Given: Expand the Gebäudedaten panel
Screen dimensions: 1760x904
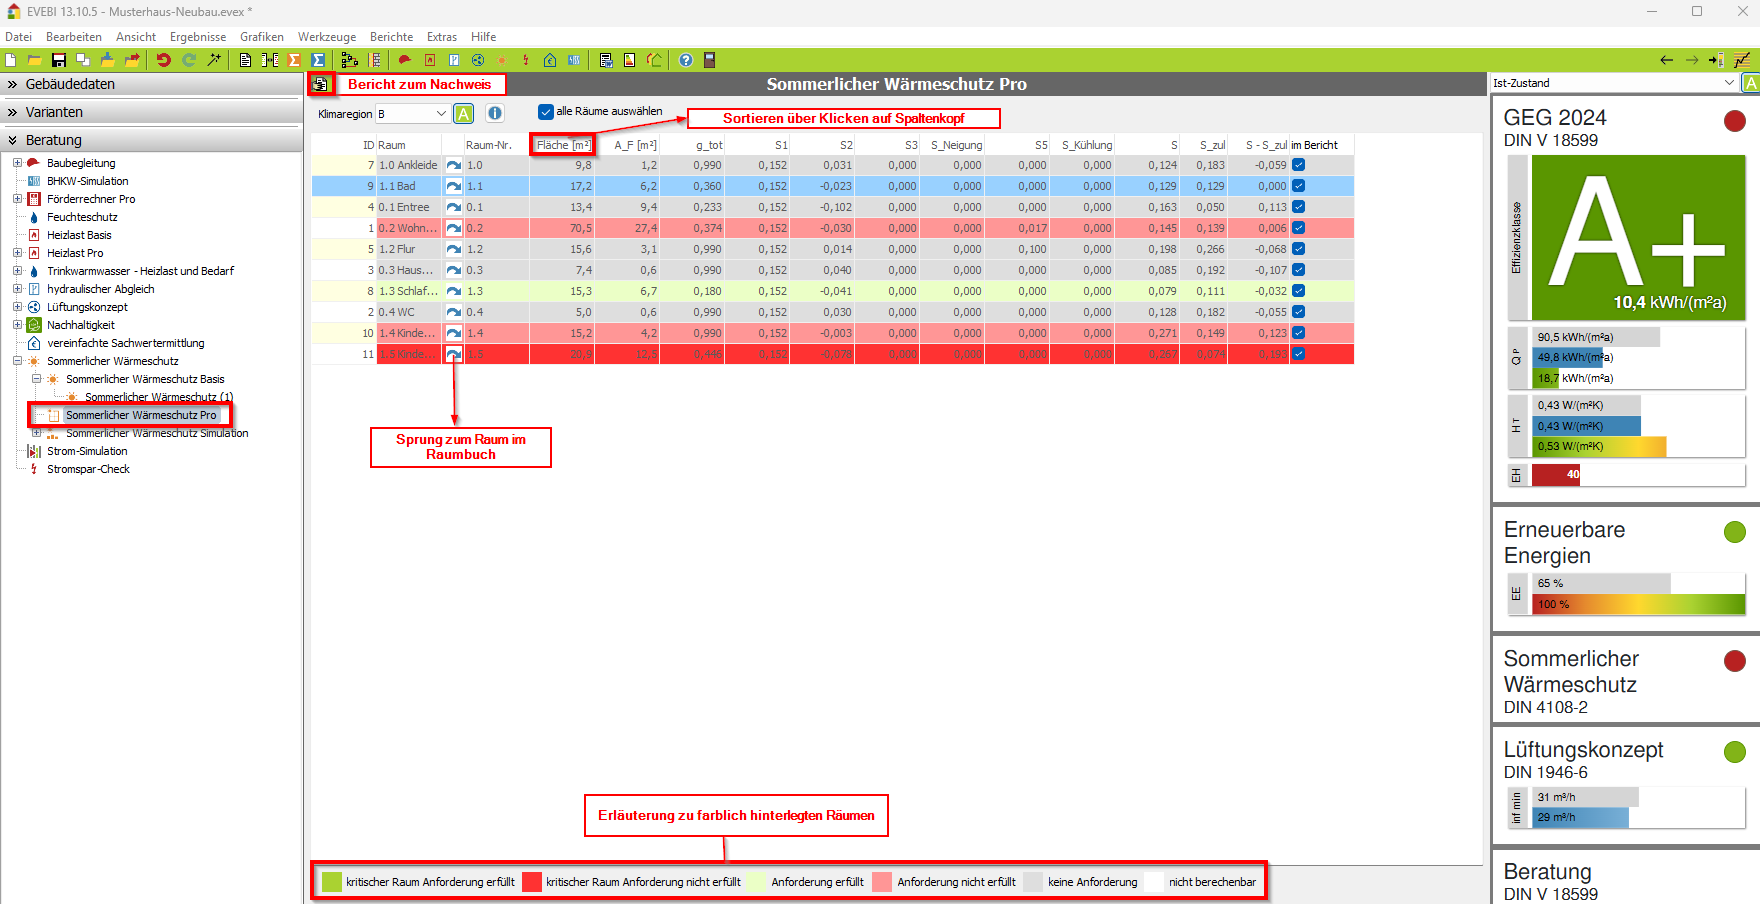Looking at the screenshot, I should [70, 84].
